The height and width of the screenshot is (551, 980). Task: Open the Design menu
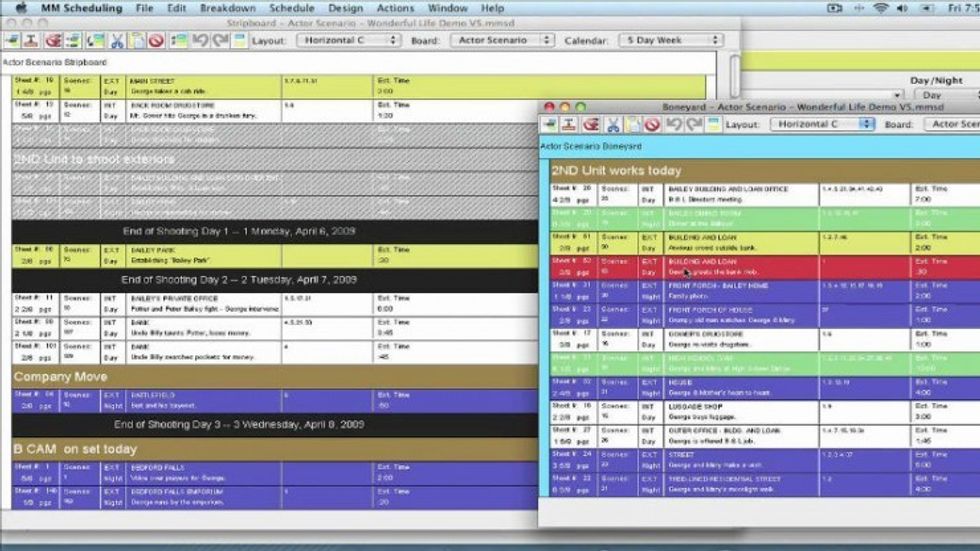click(x=345, y=8)
